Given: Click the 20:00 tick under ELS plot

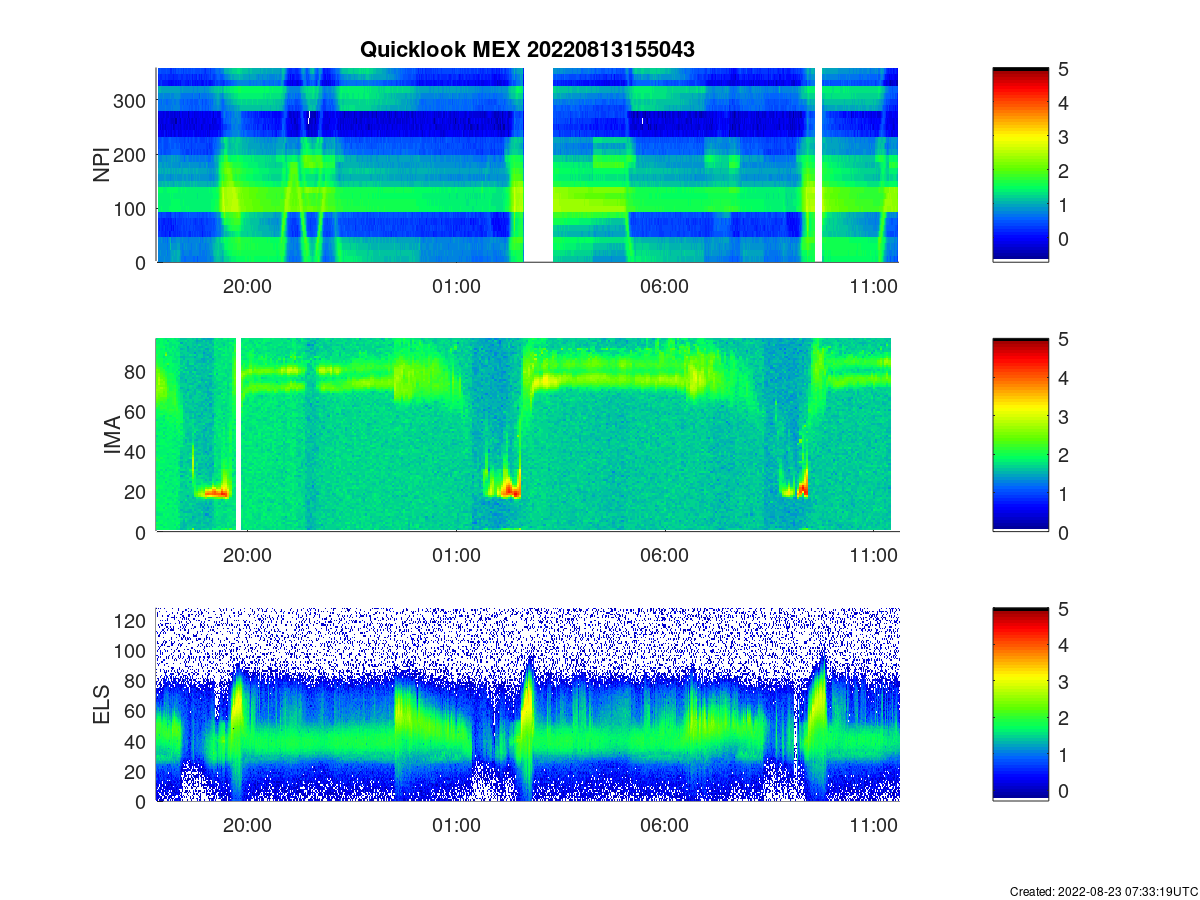Looking at the screenshot, I should [247, 826].
